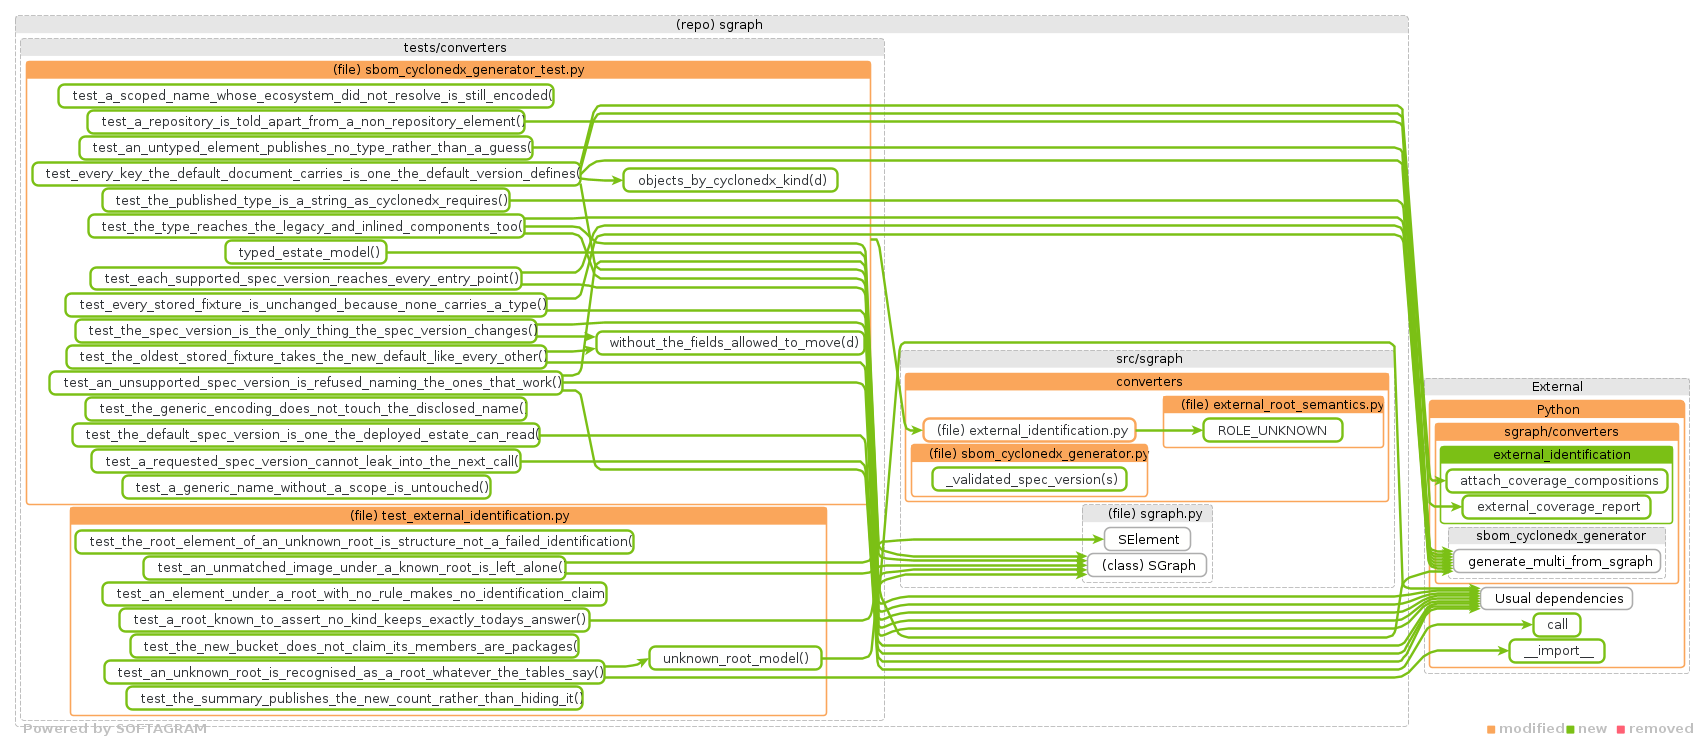The height and width of the screenshot is (742, 1704).
Task: Select the SElement node
Action: click(x=1147, y=539)
